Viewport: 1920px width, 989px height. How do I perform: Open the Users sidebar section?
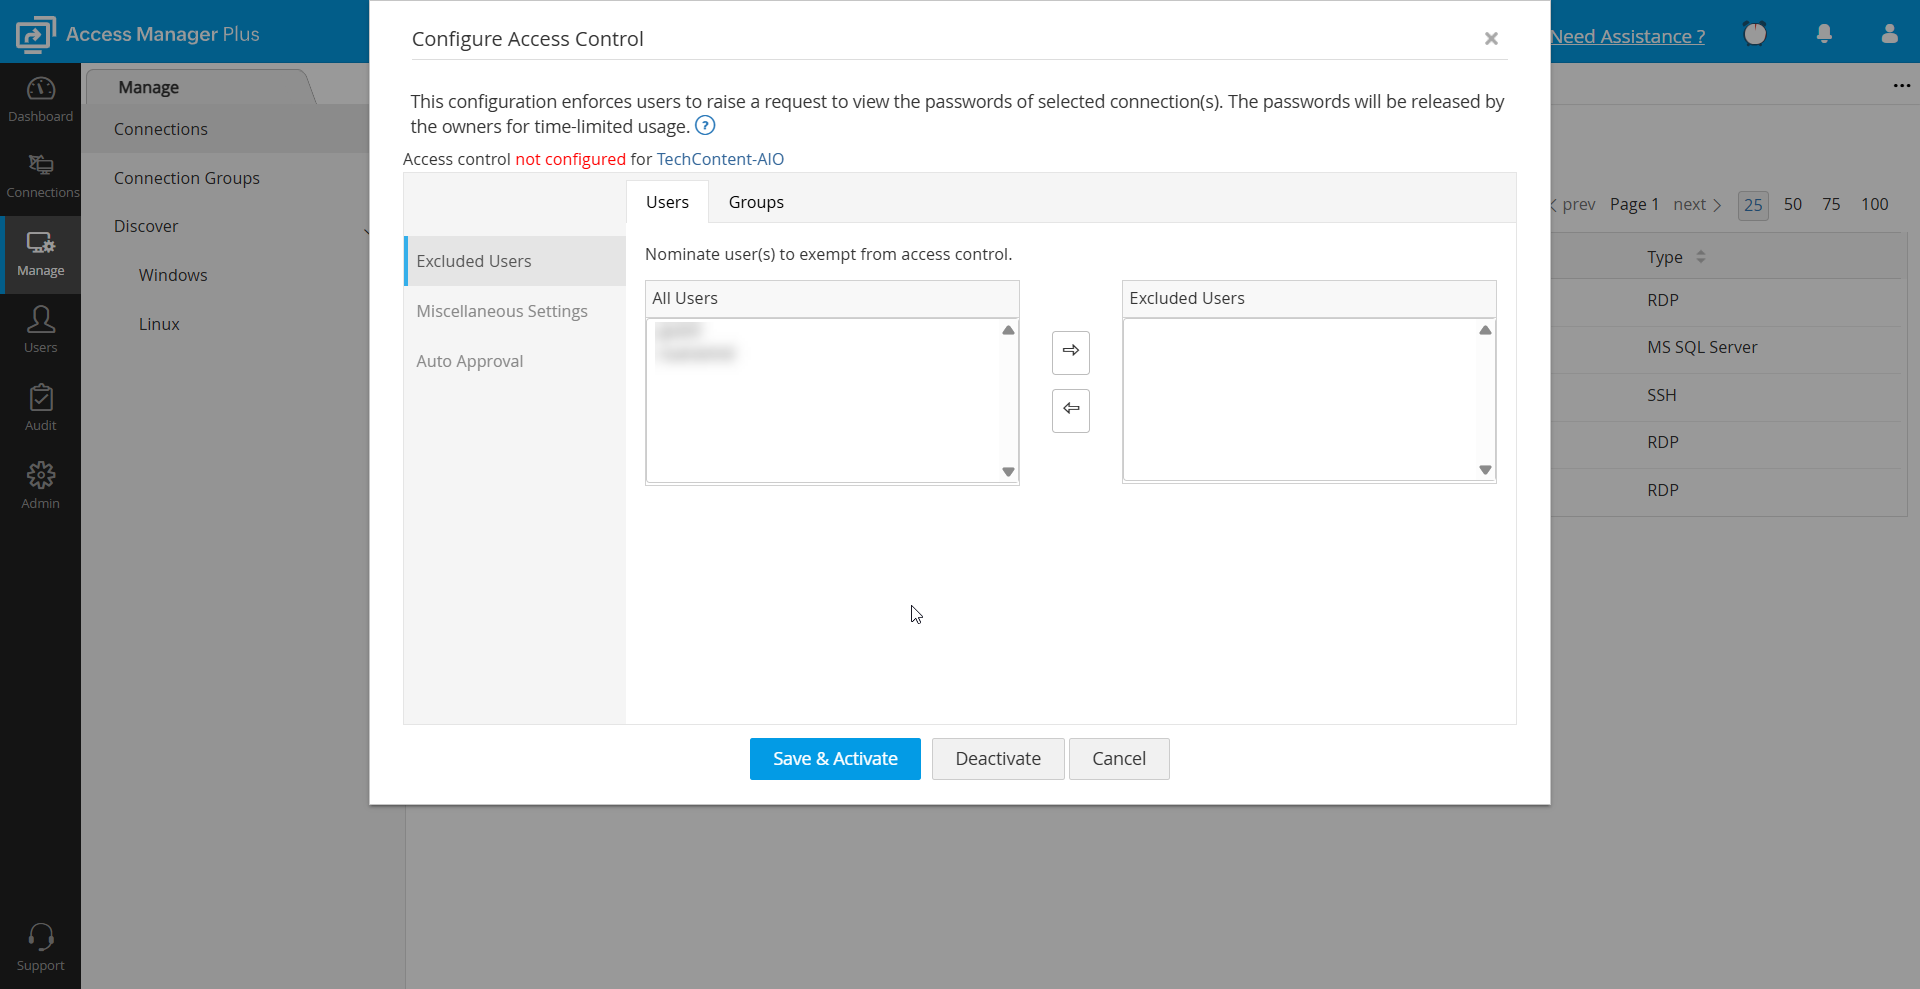[40, 329]
